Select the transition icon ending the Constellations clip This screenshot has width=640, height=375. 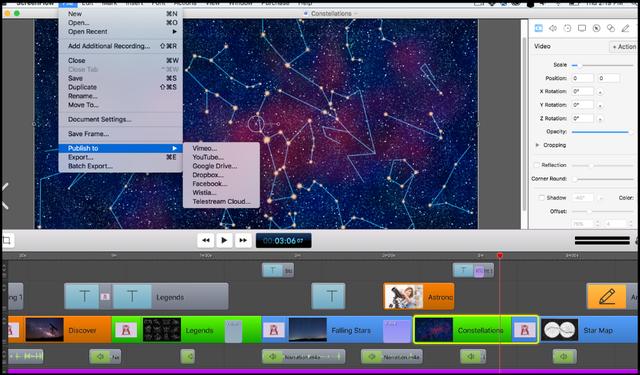point(524,330)
